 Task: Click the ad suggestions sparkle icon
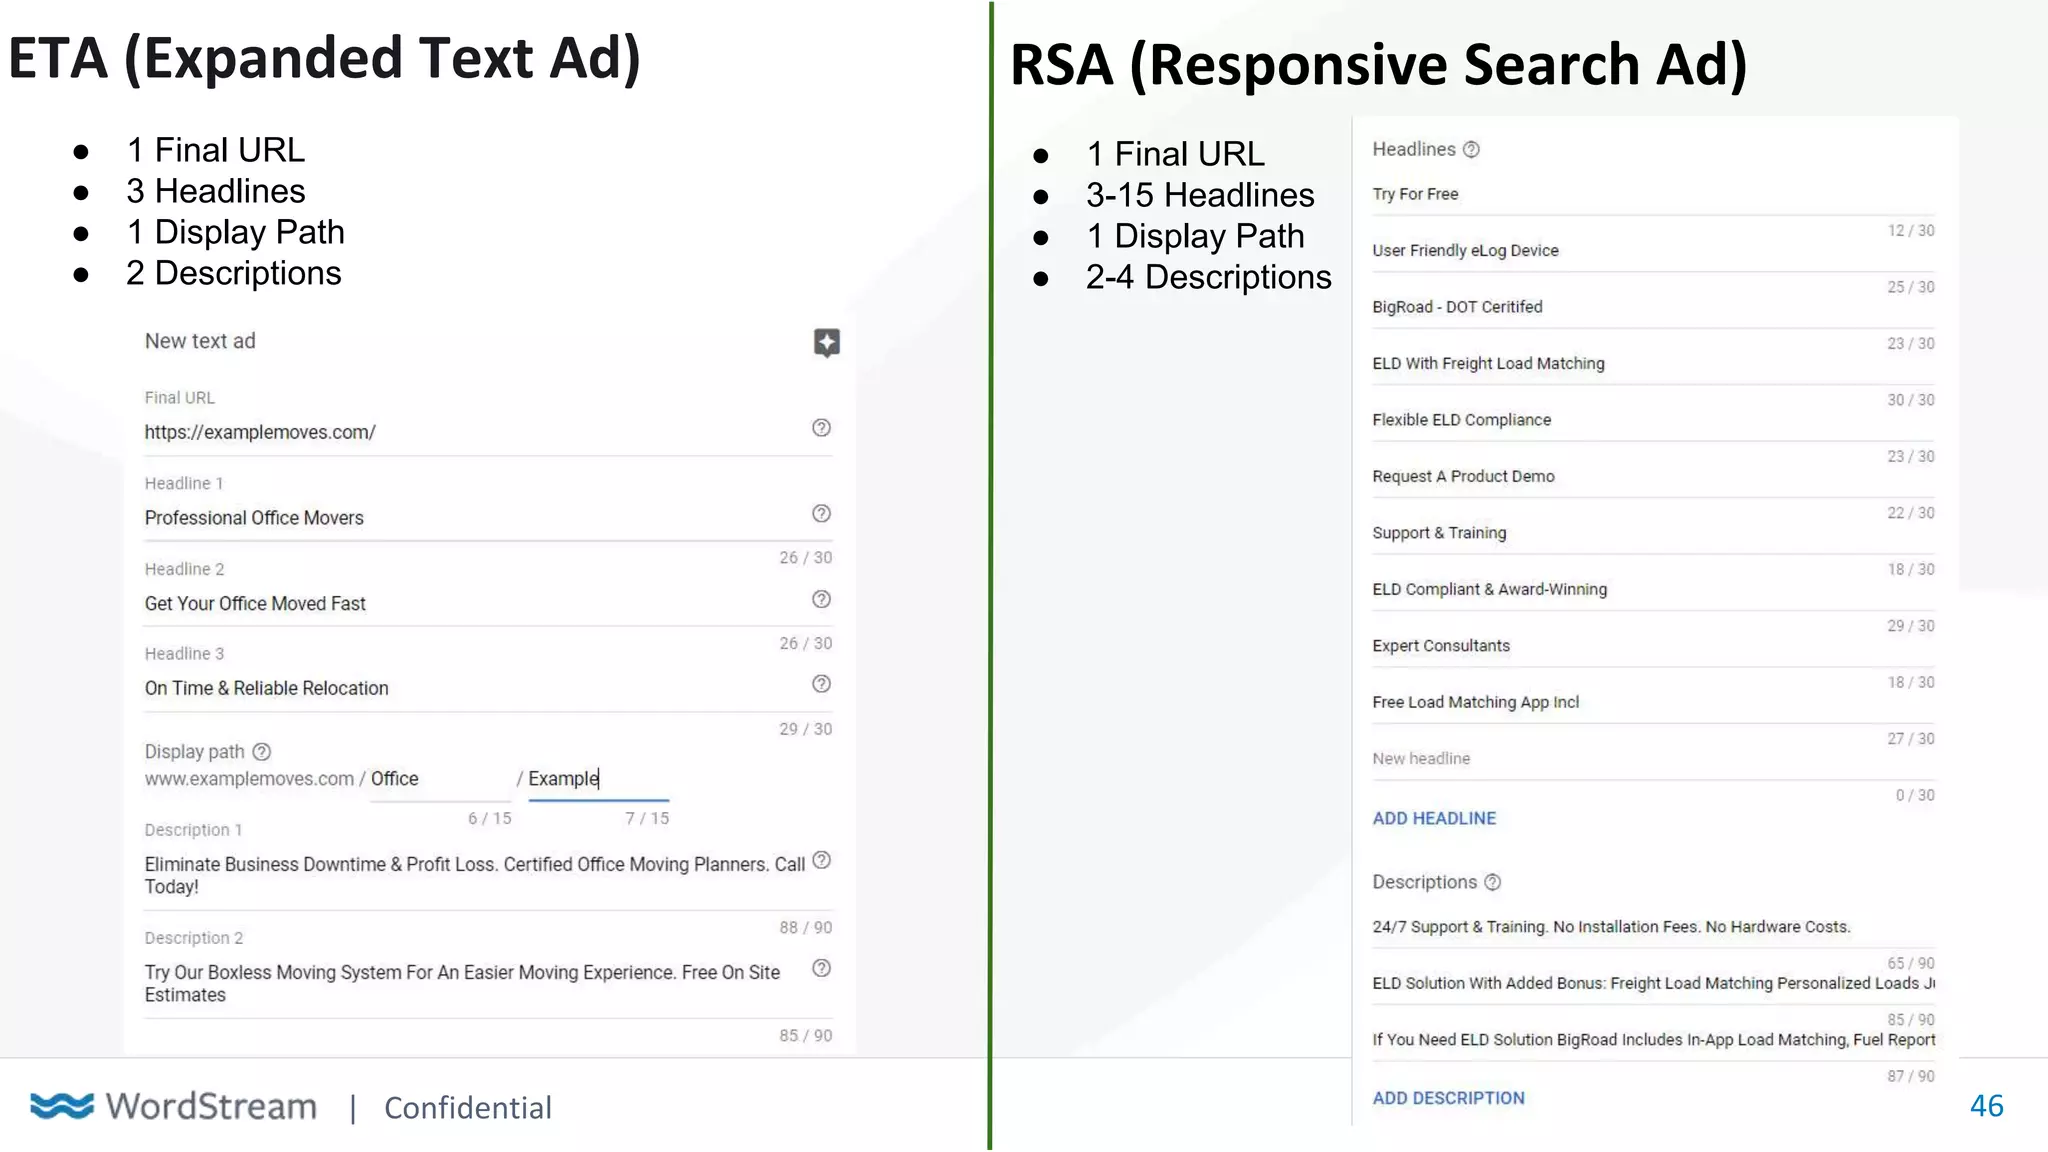(x=826, y=343)
